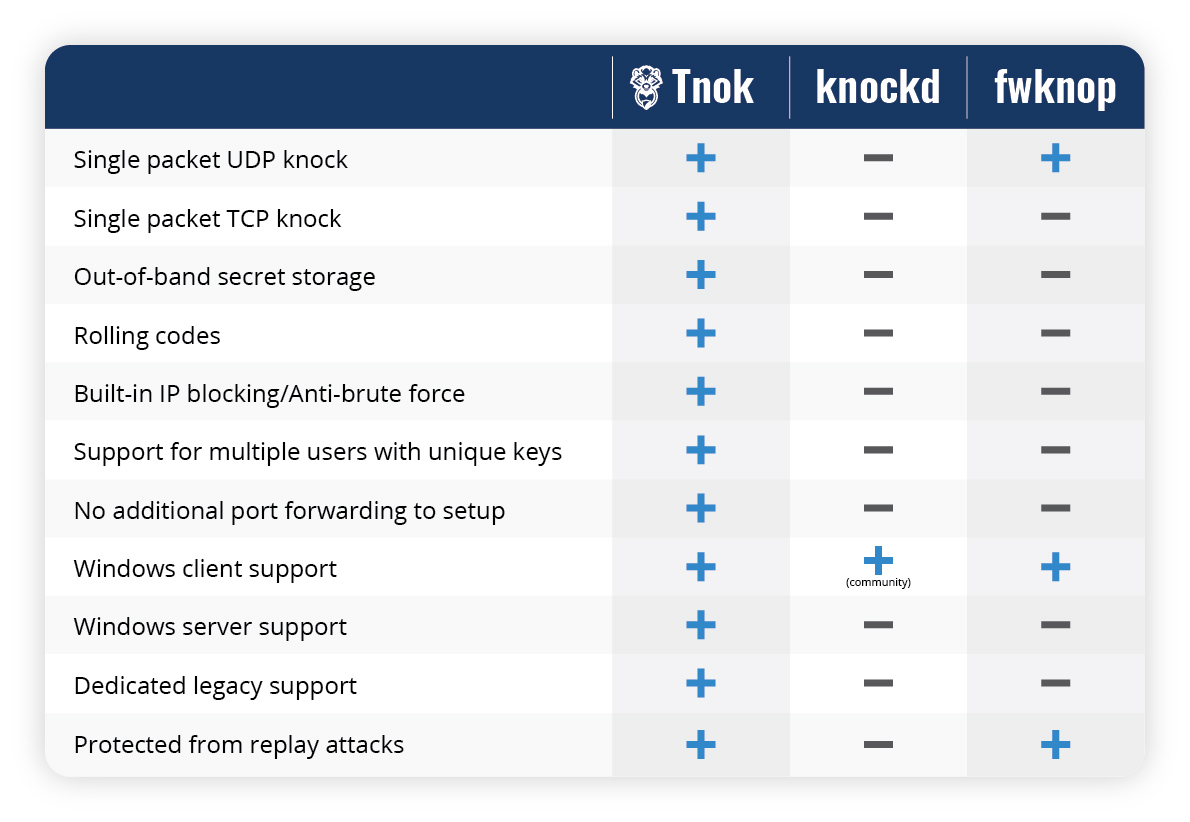Screen dimensions: 1190x822
Task: Click knockd minus for Out-of-band secret storage
Action: [x=878, y=275]
